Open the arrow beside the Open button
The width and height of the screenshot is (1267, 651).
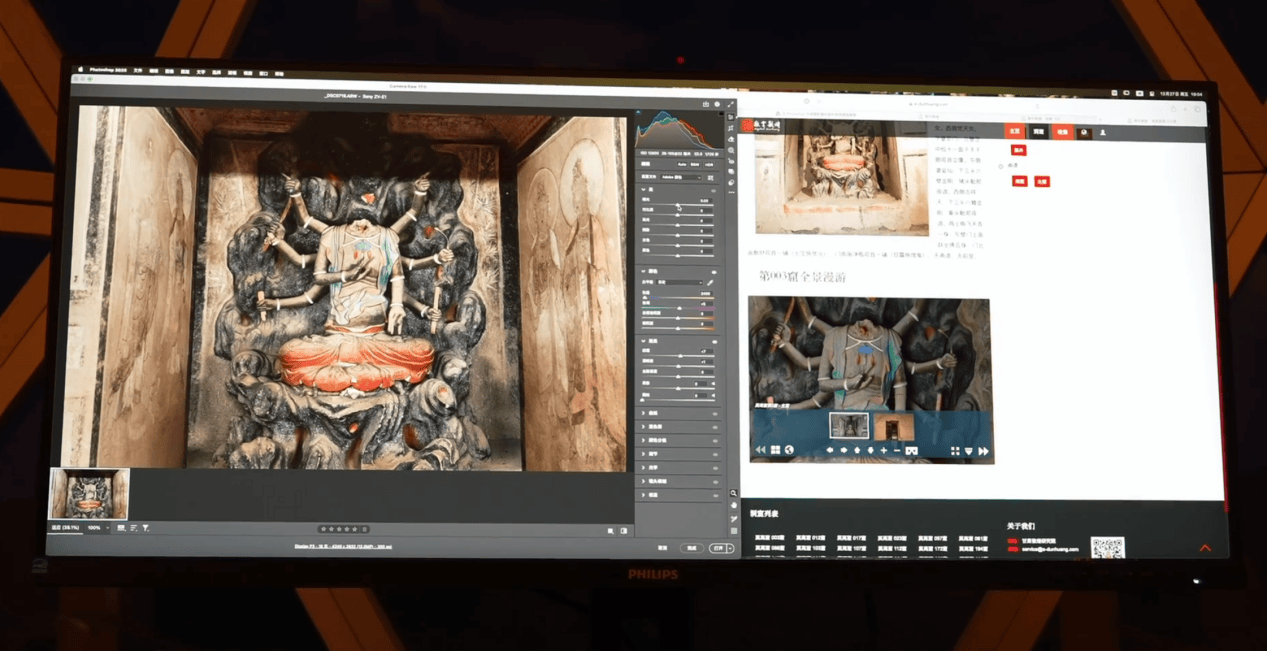pos(730,548)
